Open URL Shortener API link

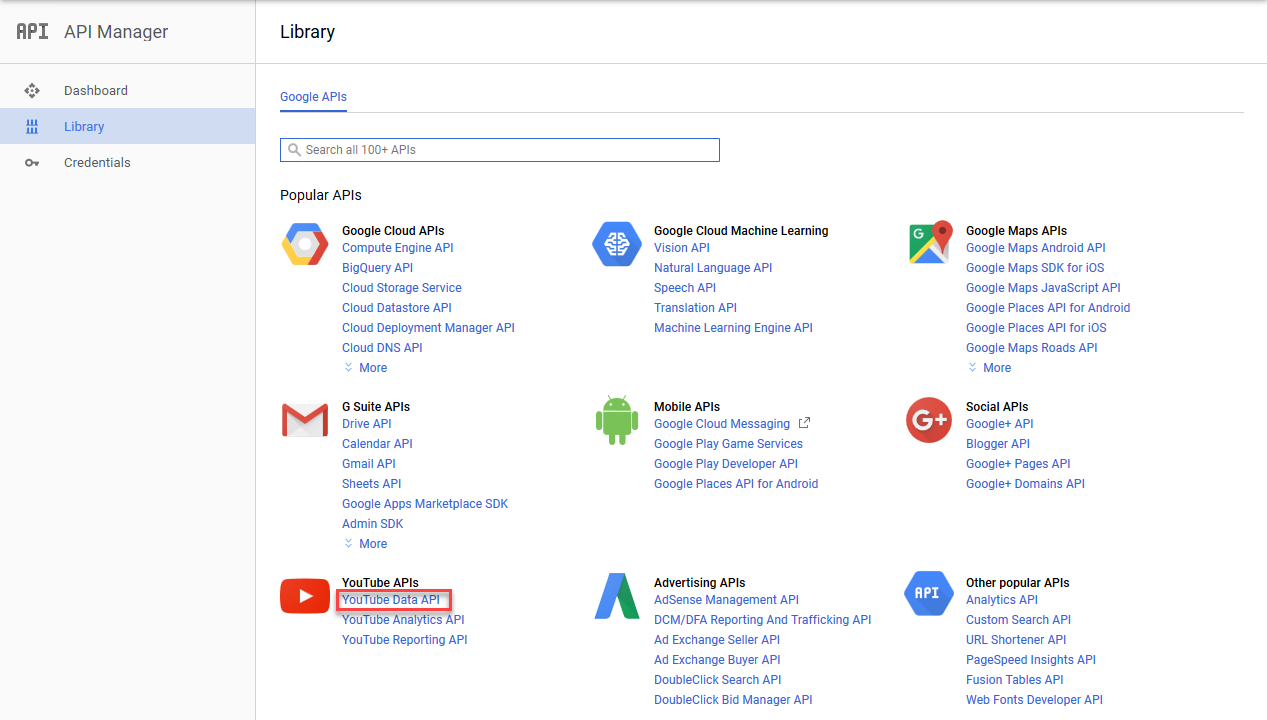1016,640
